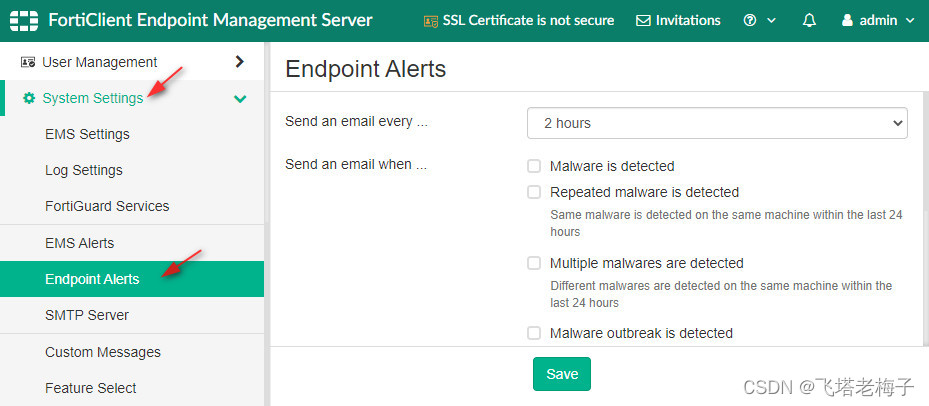929x406 pixels.
Task: Enable Multiple malwares are detected checkbox
Action: [534, 263]
